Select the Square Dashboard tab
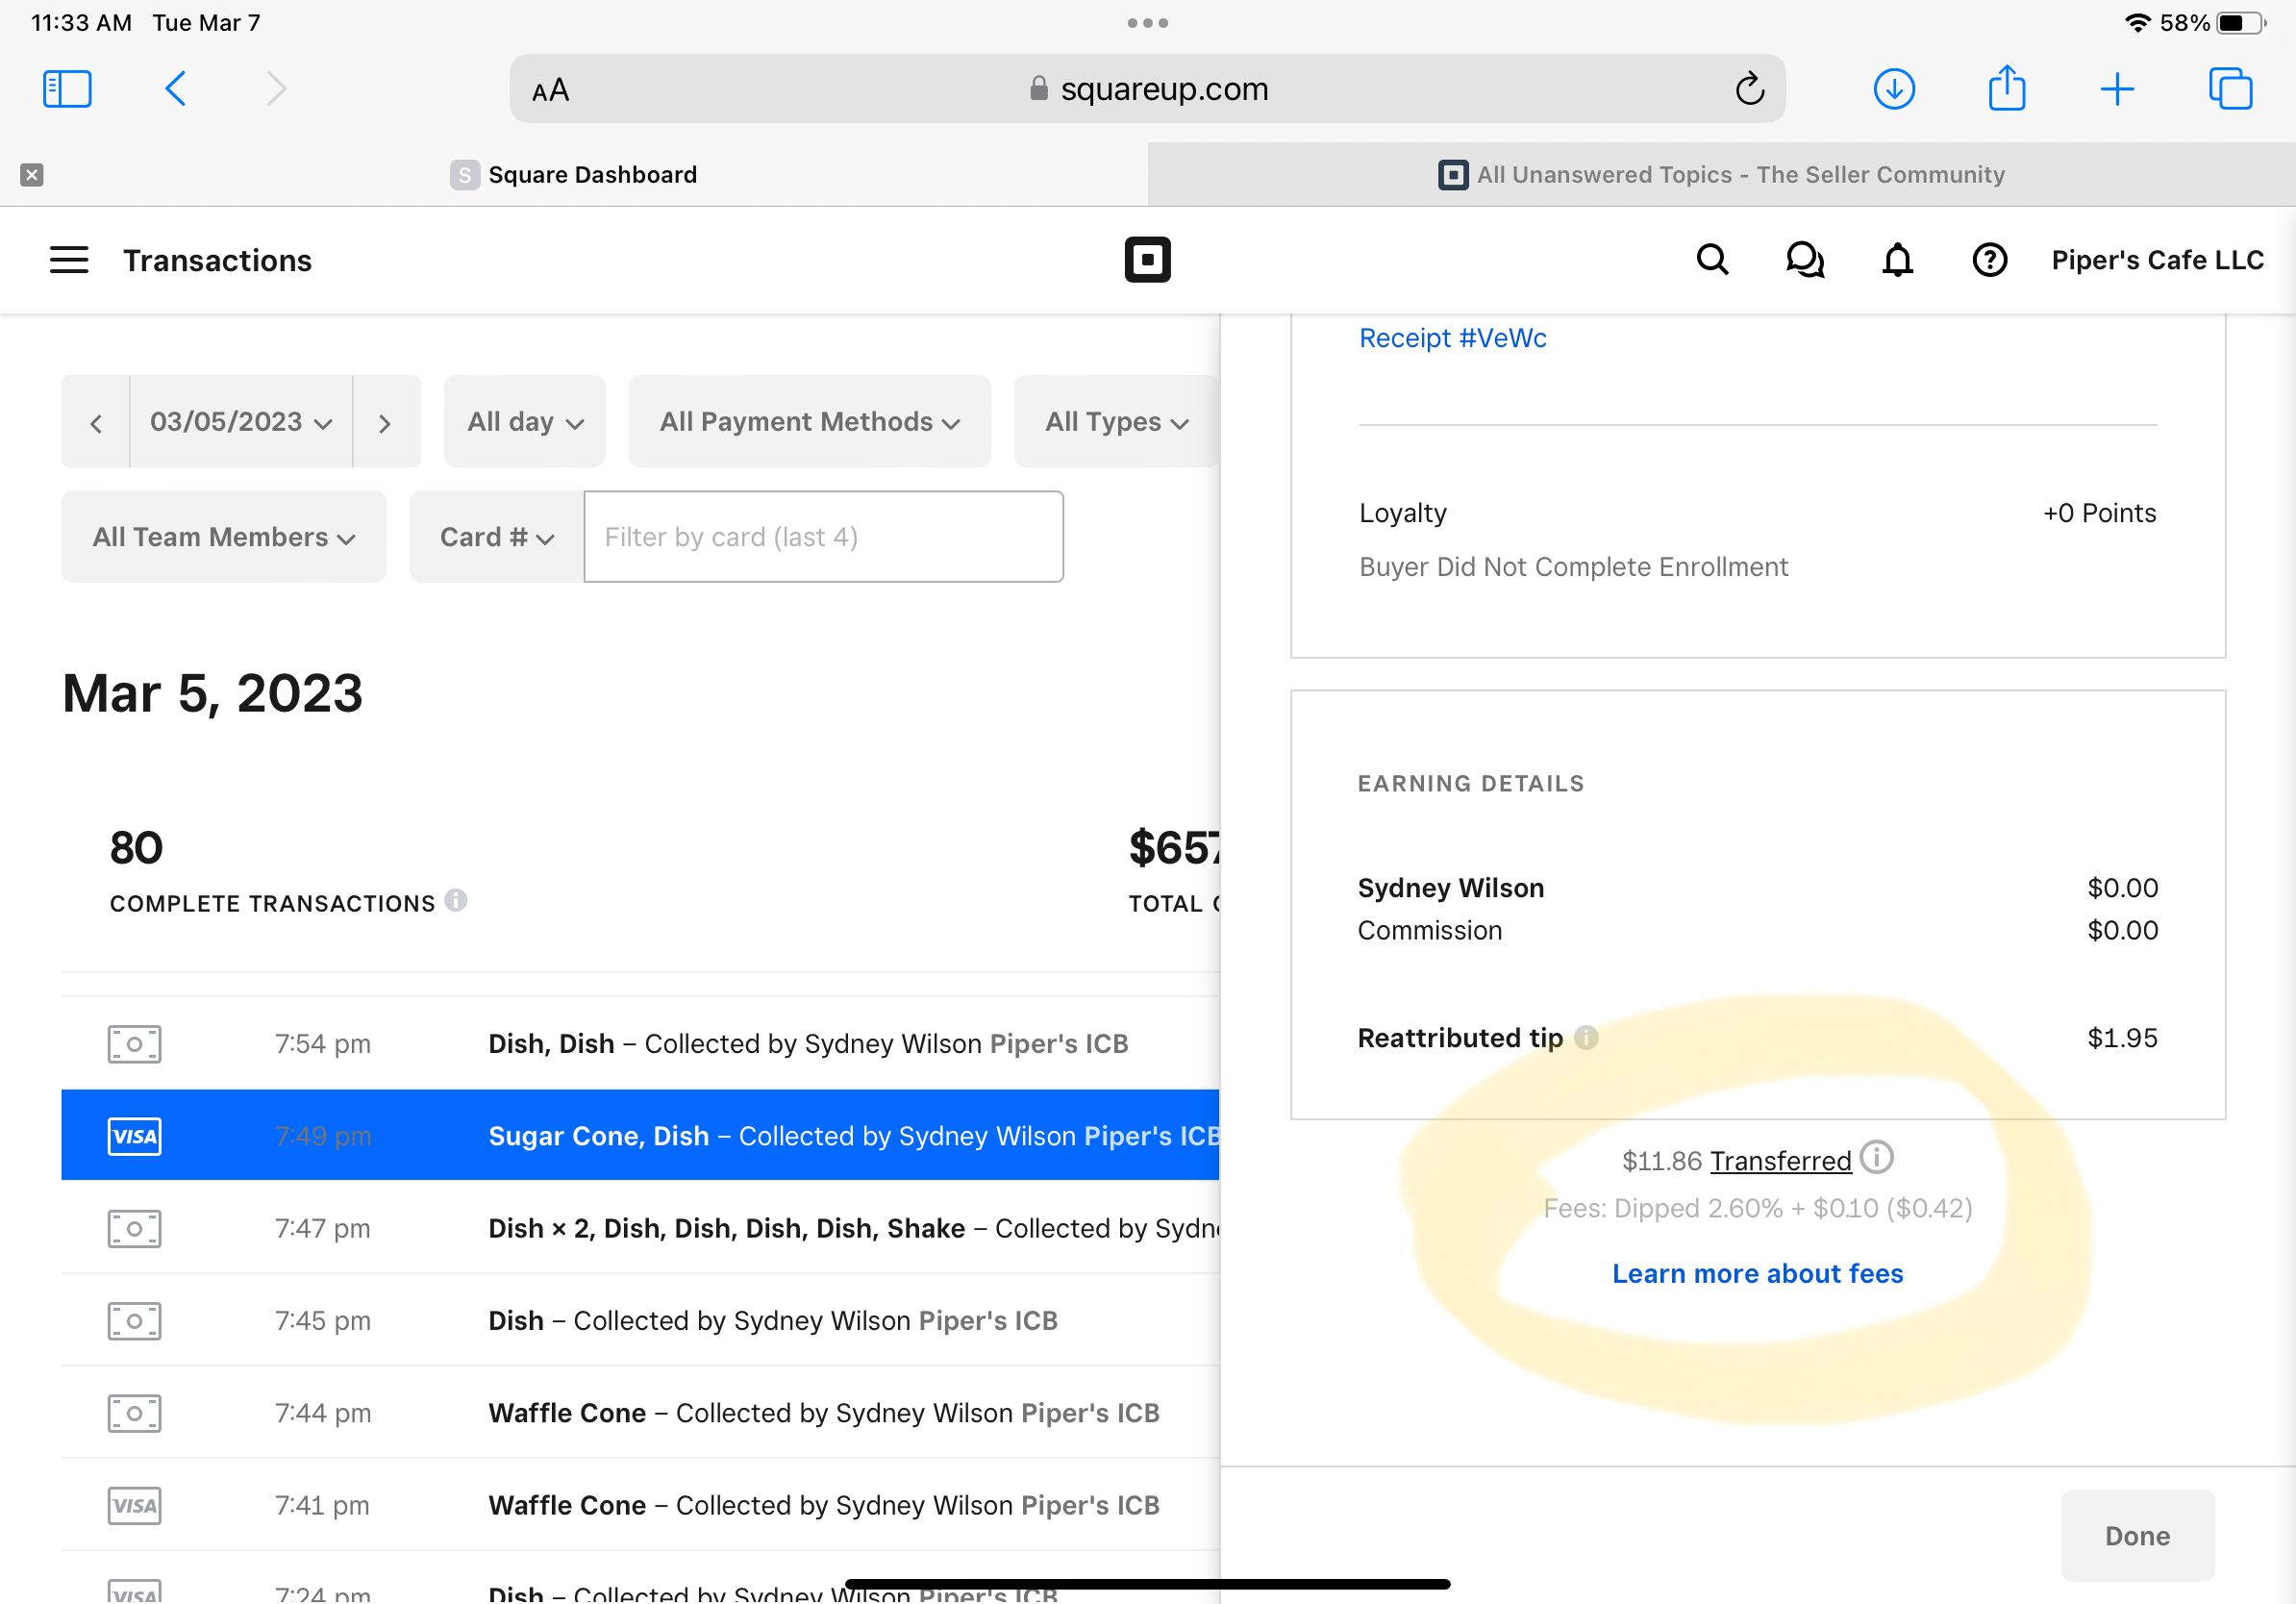Screen dimensions: 2296x1604 tap(573, 175)
